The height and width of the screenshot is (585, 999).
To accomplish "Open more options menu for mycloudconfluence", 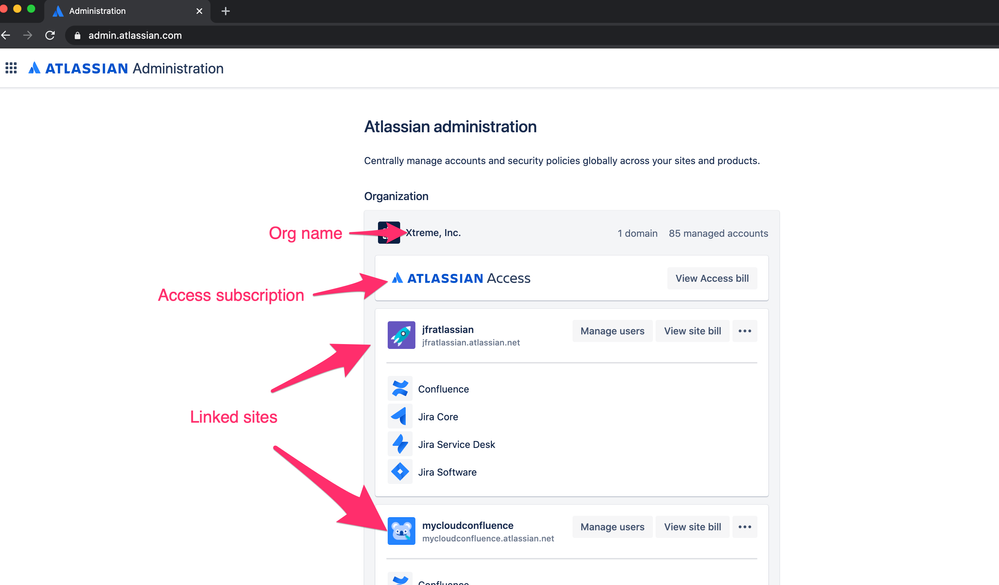I will pyautogui.click(x=745, y=526).
